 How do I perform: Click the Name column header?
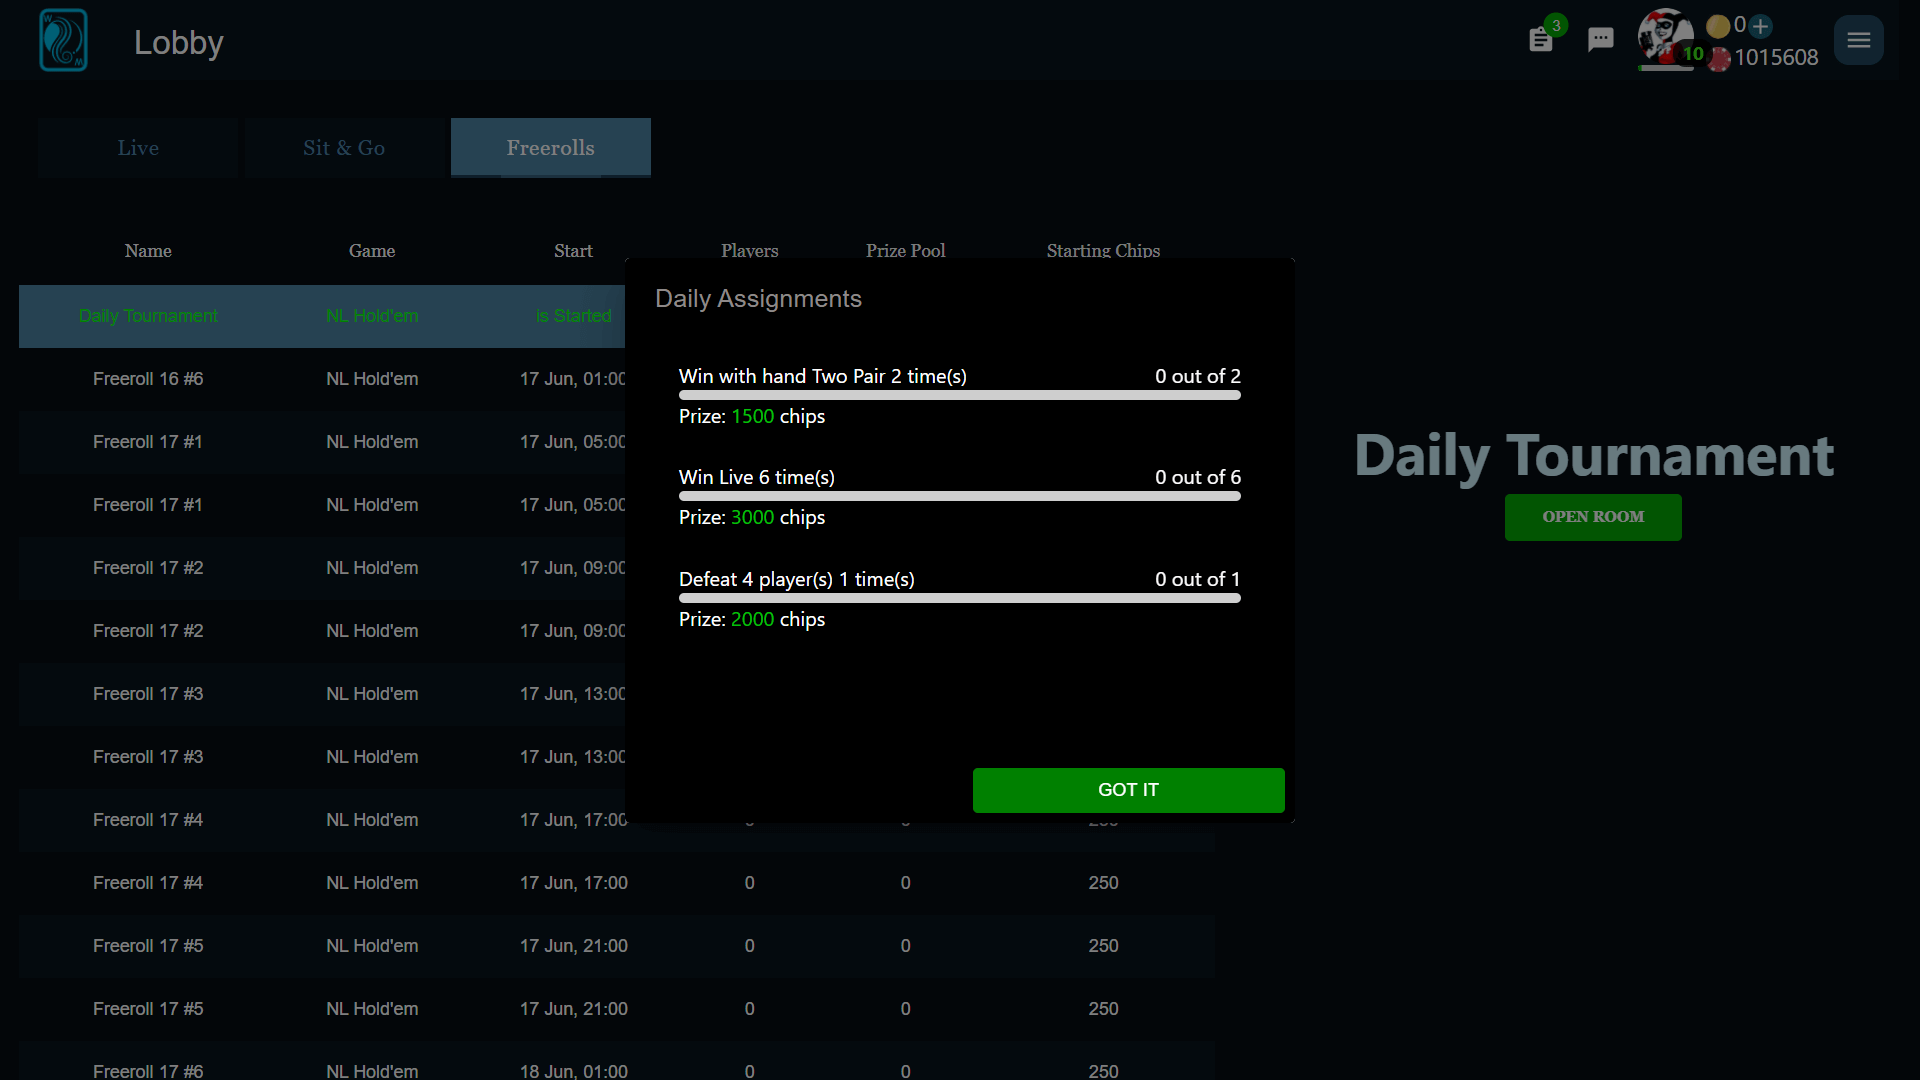point(148,251)
